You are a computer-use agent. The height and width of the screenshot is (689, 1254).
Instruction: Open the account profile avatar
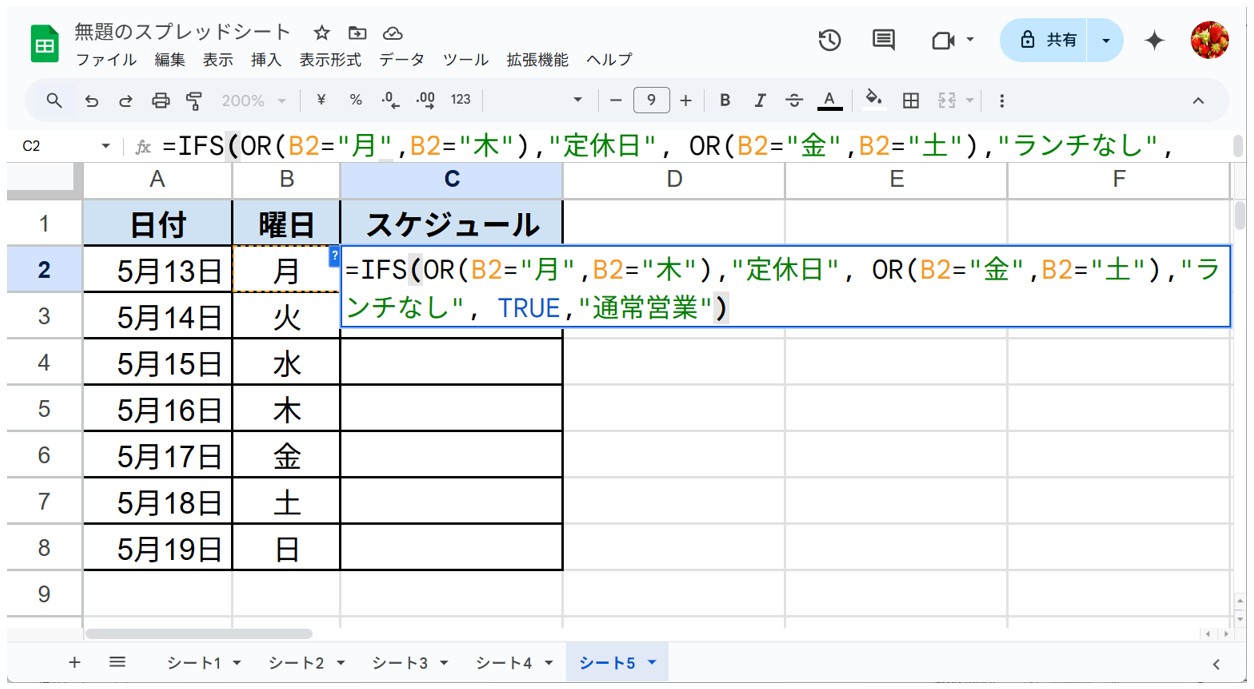coord(1209,40)
